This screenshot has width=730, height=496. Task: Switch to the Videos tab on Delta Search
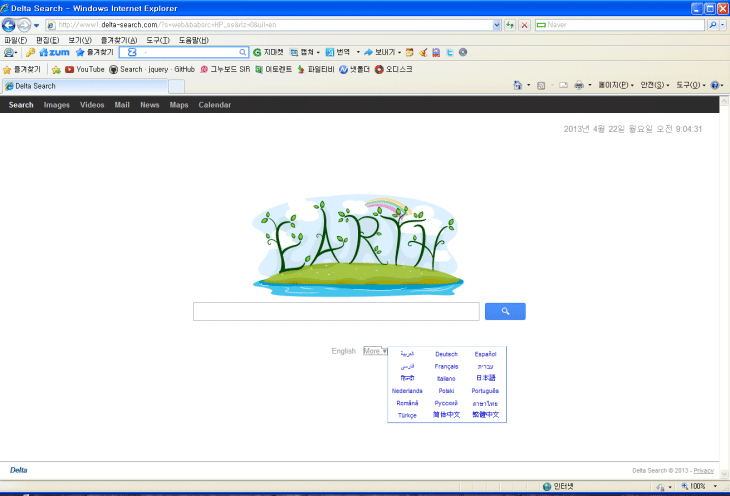[92, 105]
